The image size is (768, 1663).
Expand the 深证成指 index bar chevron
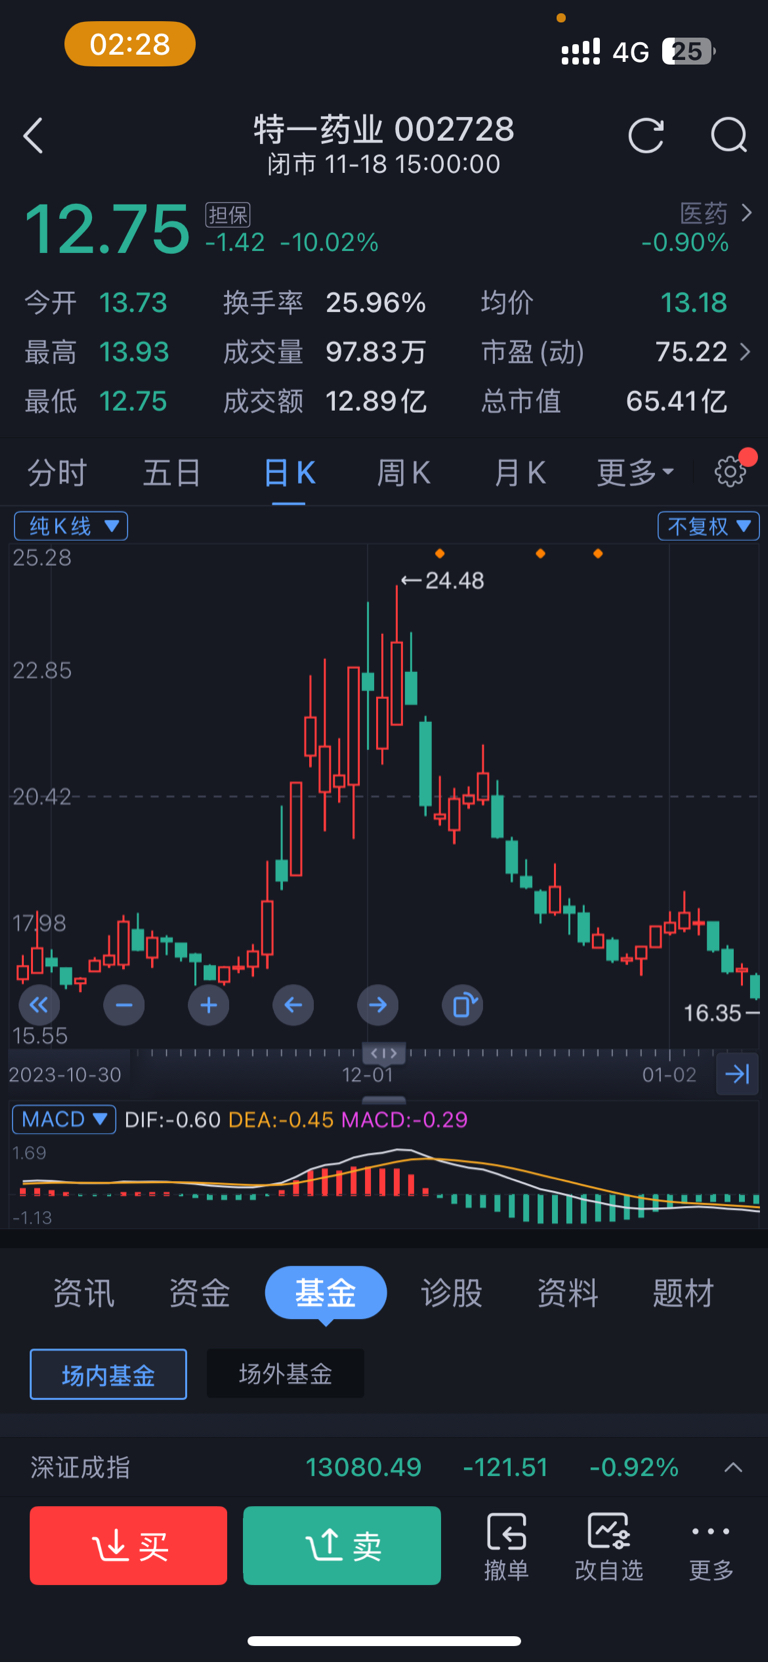733,1467
